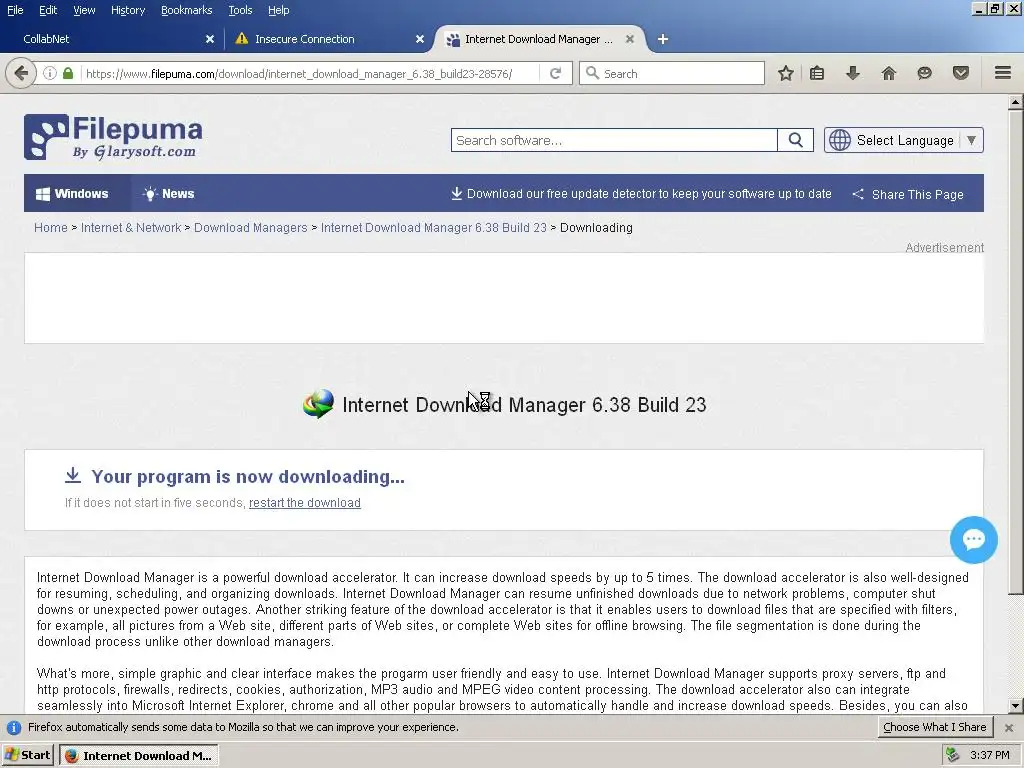Open Internet Download Manager 6.38 Build 23 breadcrumb
Screen dimensions: 1024x768
coord(434,227)
